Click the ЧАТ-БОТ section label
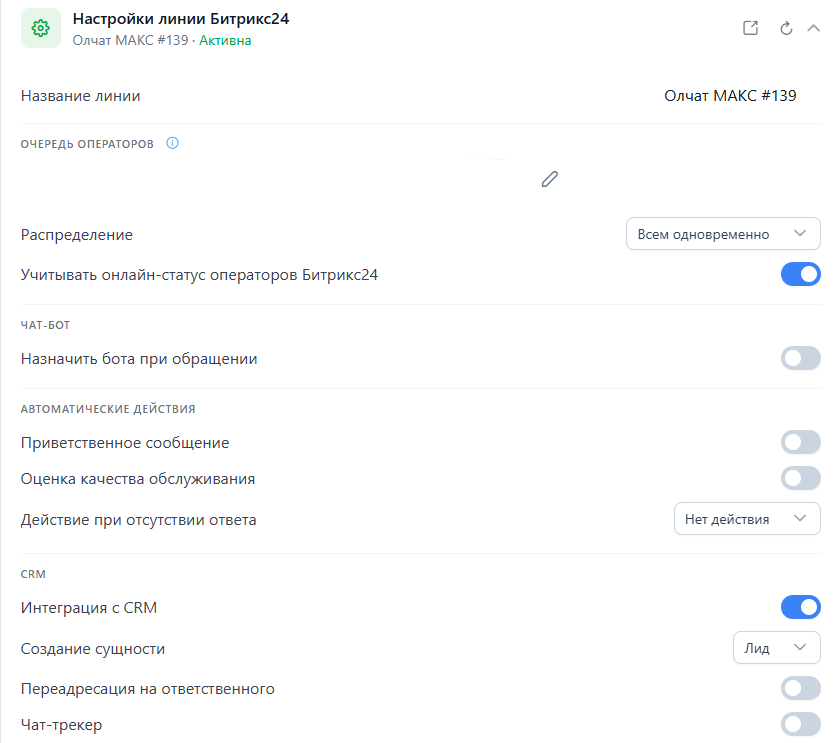 pyautogui.click(x=45, y=325)
